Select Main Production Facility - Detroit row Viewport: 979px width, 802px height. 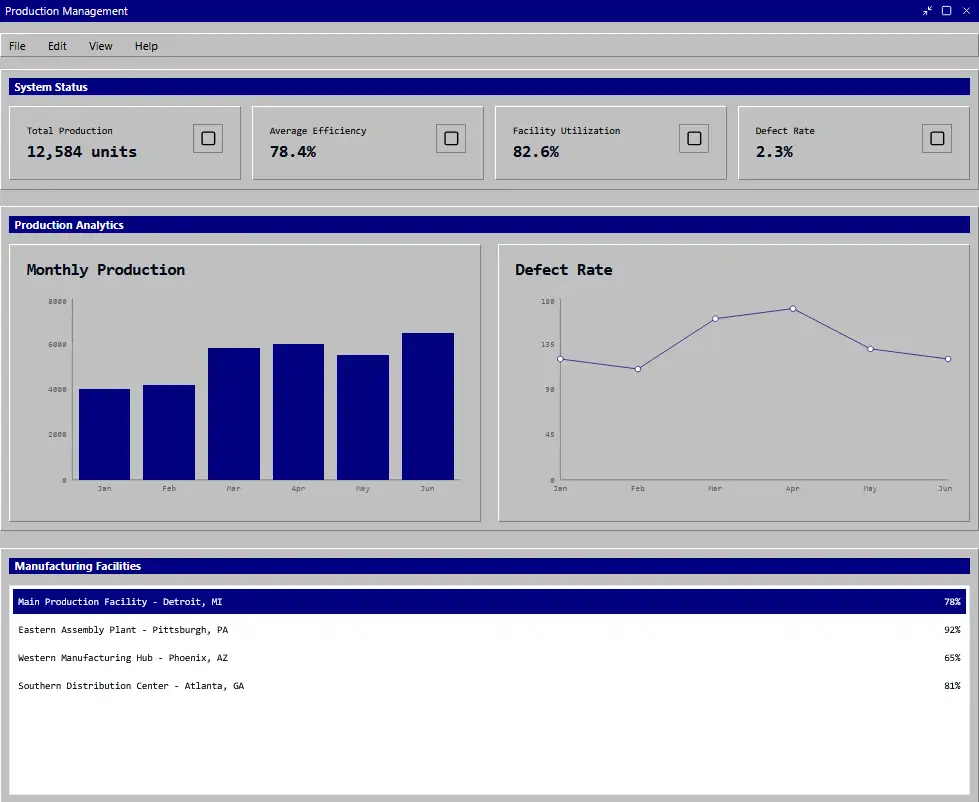pos(489,602)
